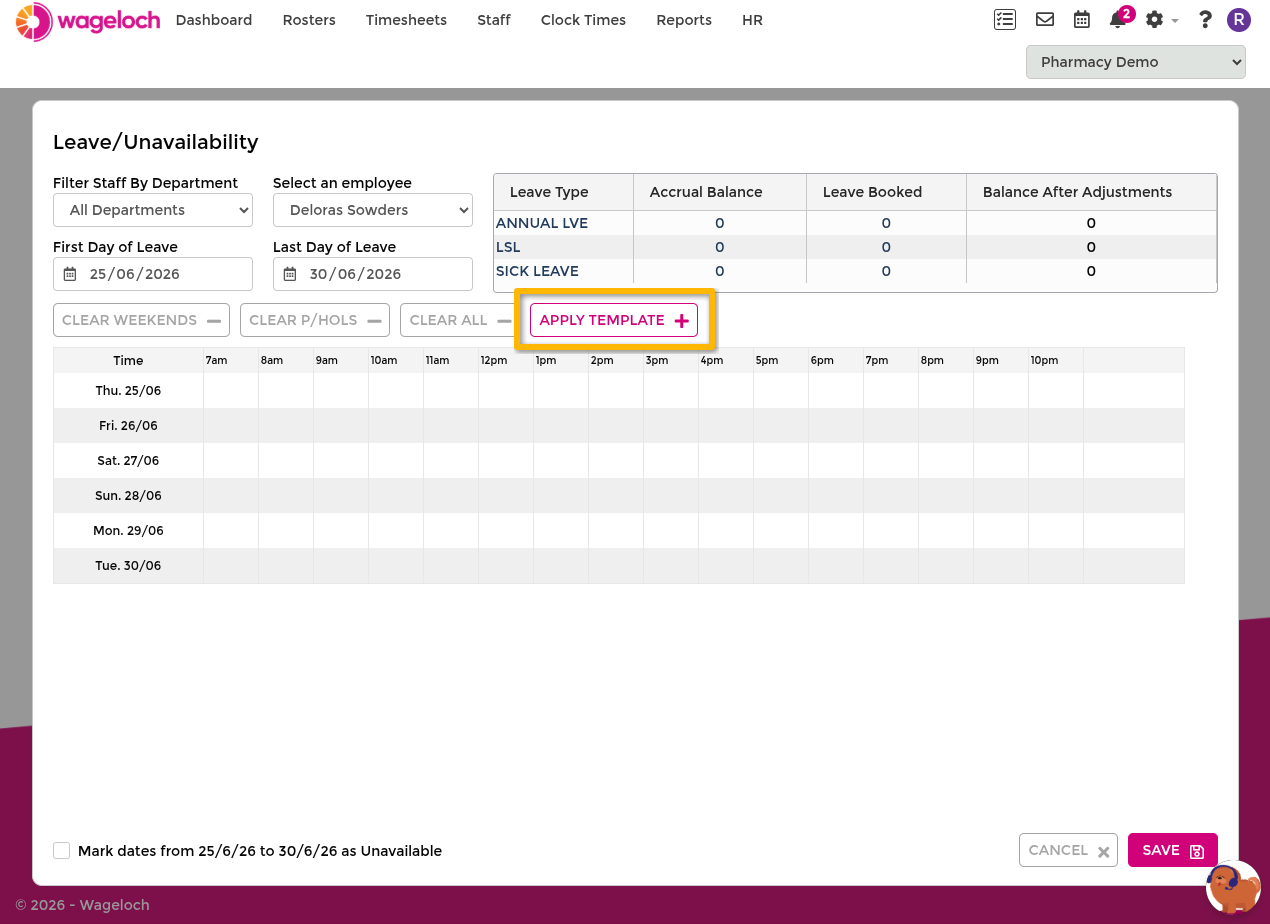The width and height of the screenshot is (1270, 924).
Task: Click the Sun. 28/06 row label
Action: click(x=128, y=496)
